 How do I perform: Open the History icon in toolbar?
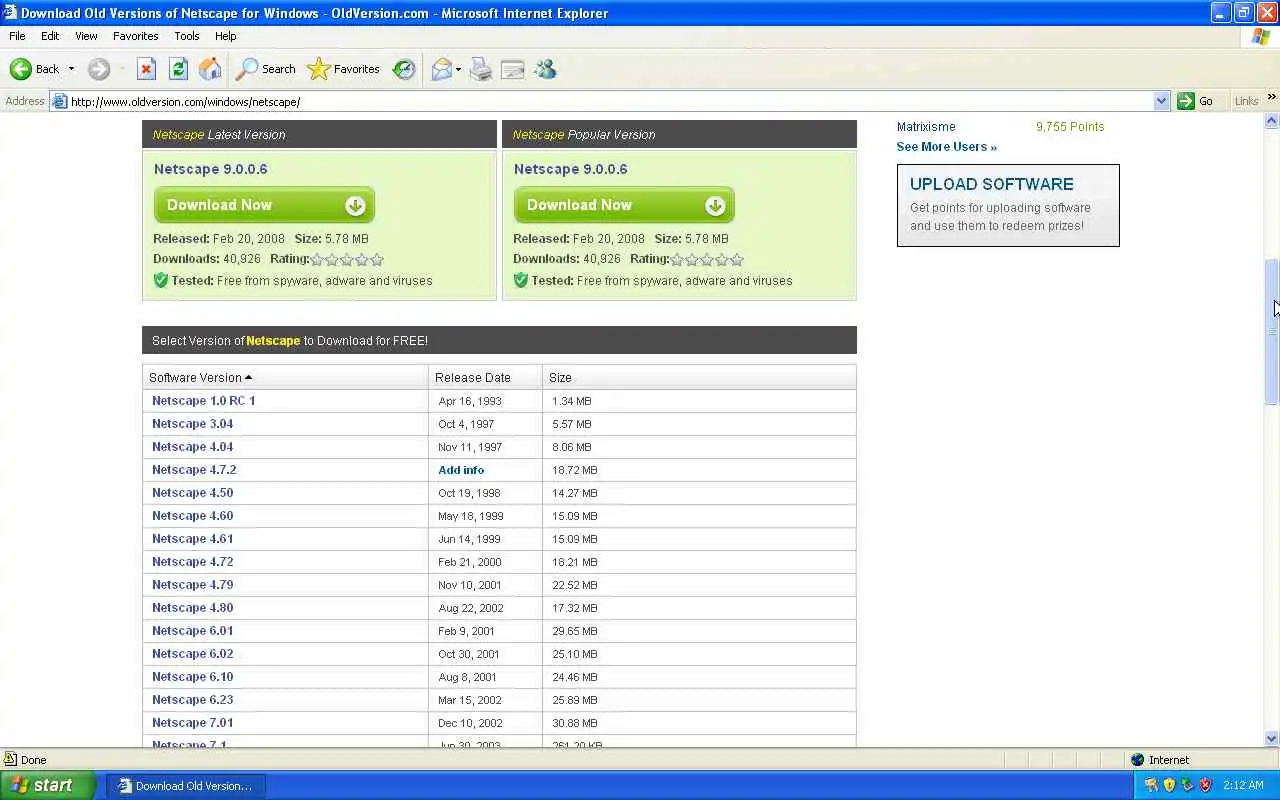point(404,69)
